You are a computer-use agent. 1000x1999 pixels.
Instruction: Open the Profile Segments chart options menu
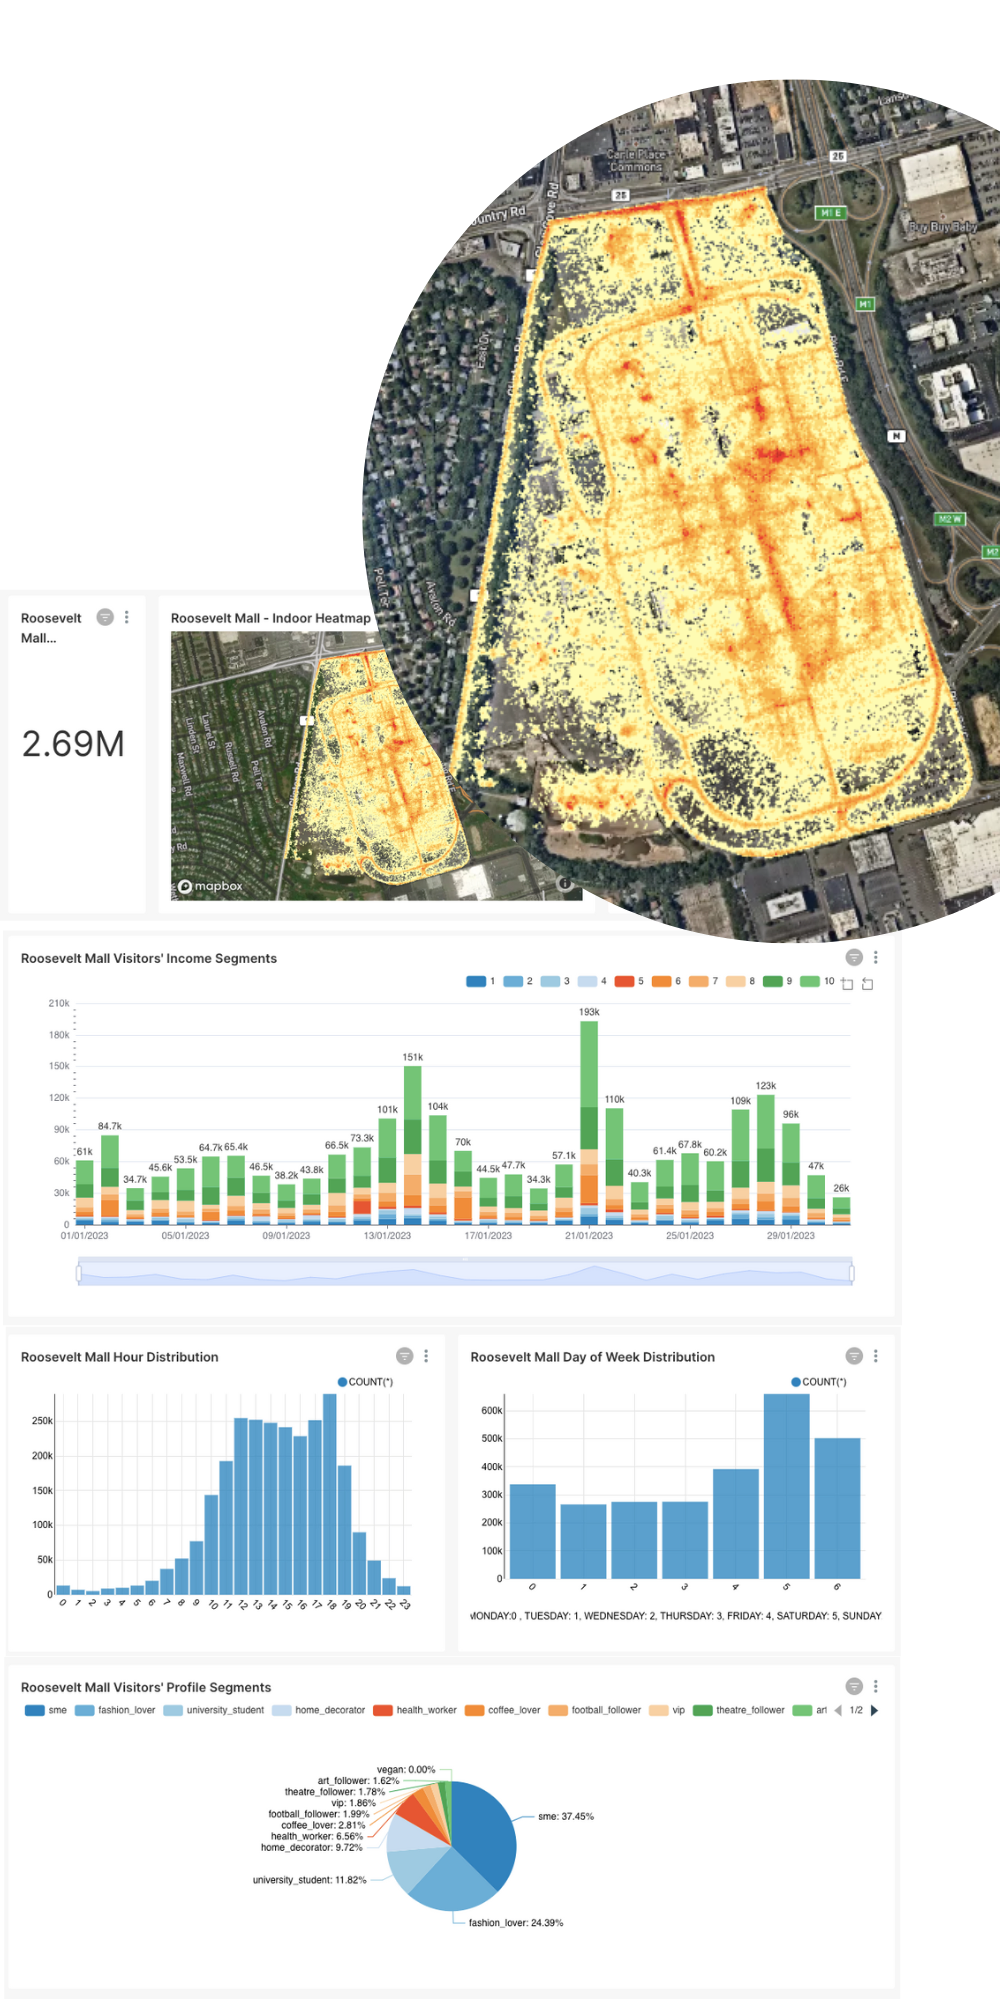click(x=876, y=1686)
